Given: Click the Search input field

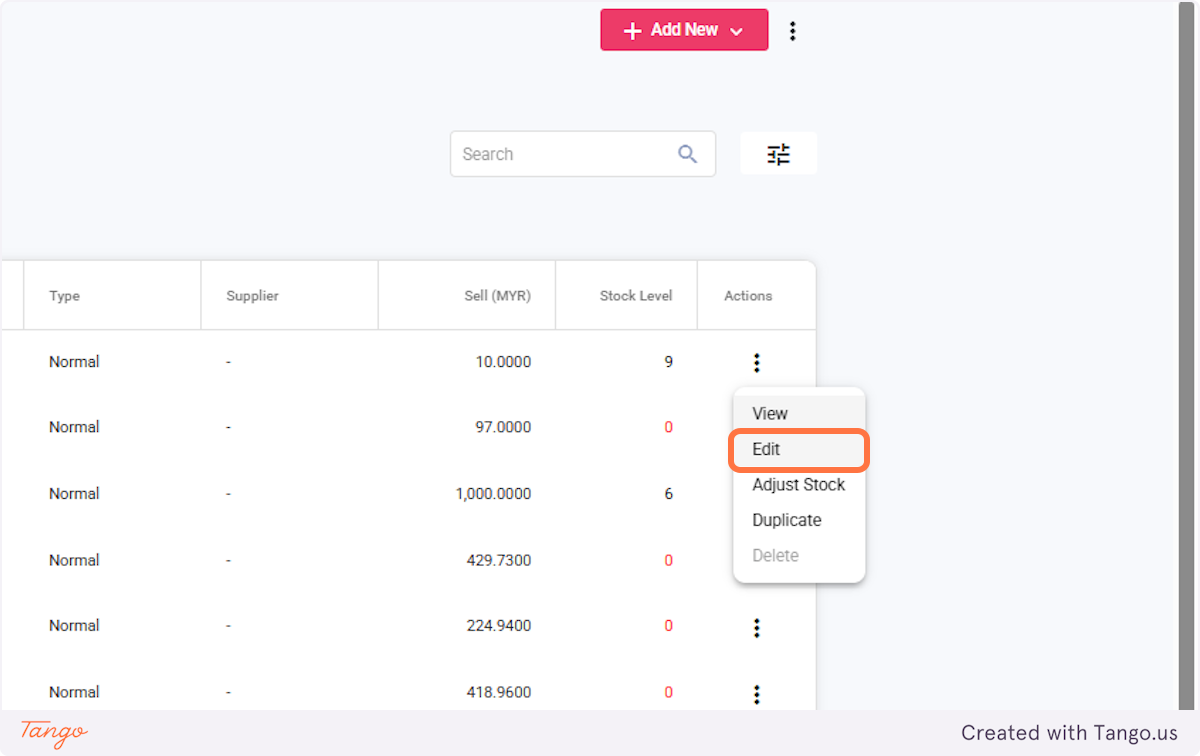Looking at the screenshot, I should click(x=583, y=154).
